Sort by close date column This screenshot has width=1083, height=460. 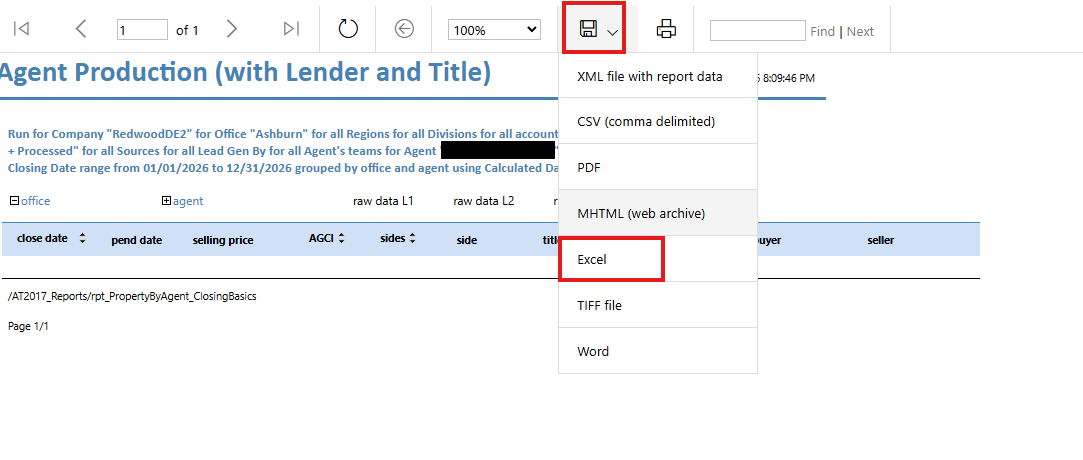(82, 238)
